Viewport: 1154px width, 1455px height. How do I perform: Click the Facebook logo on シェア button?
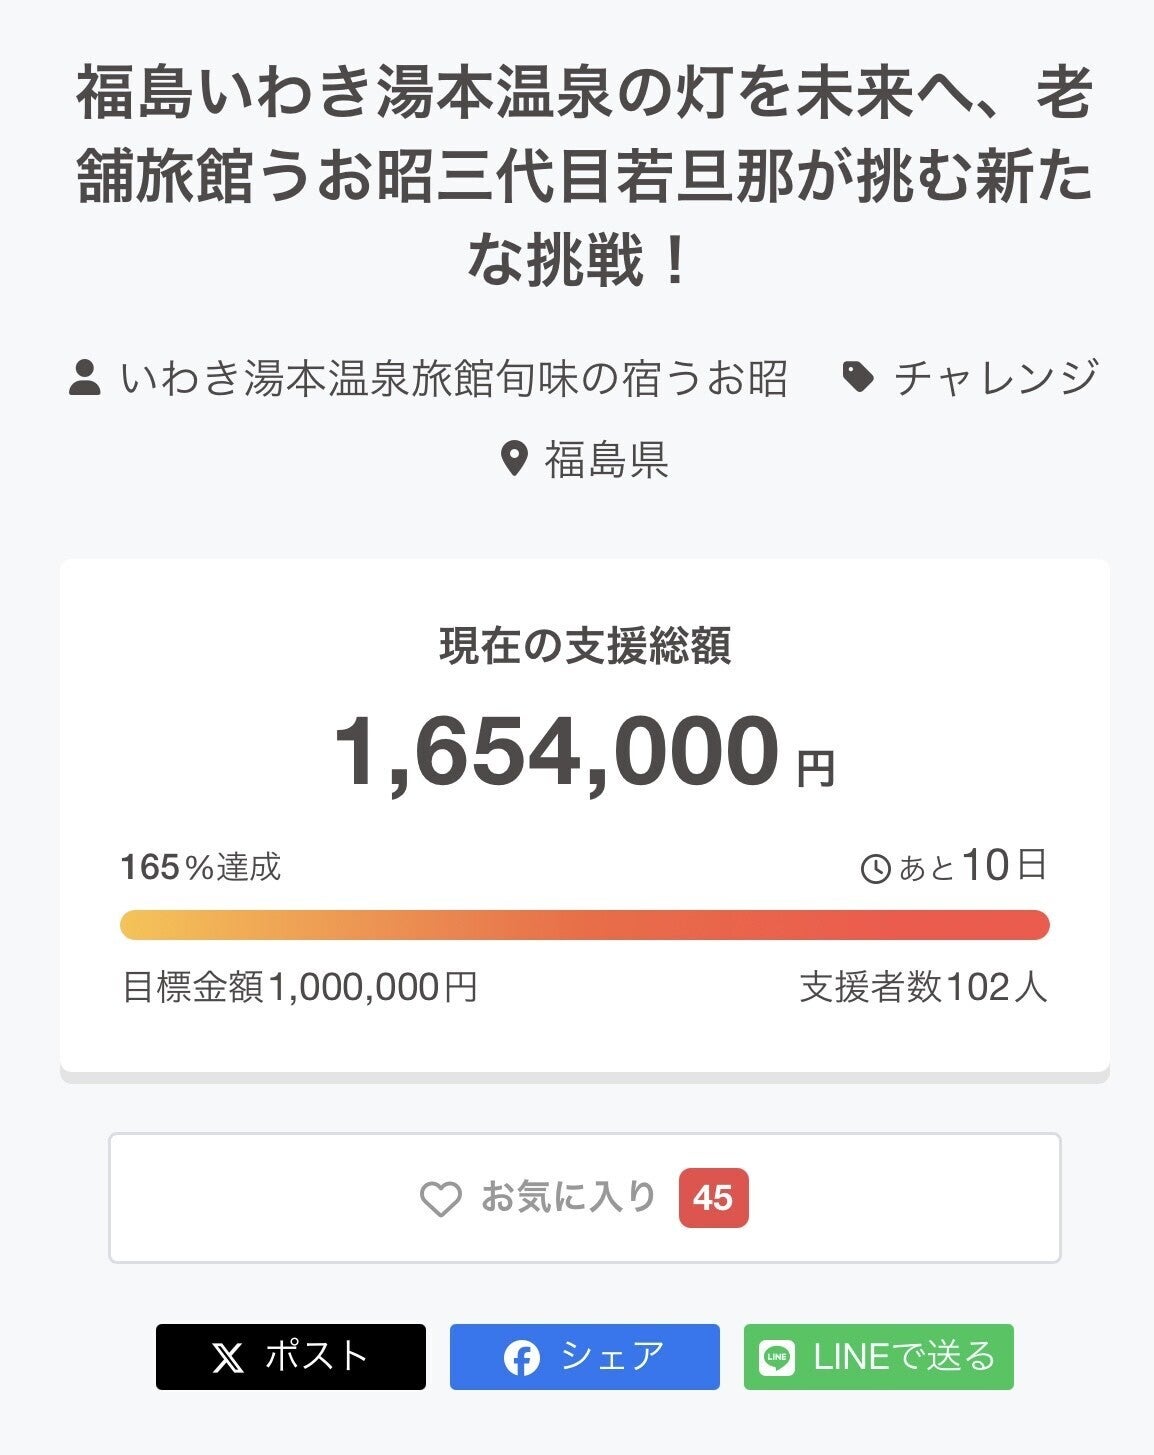(x=521, y=1357)
